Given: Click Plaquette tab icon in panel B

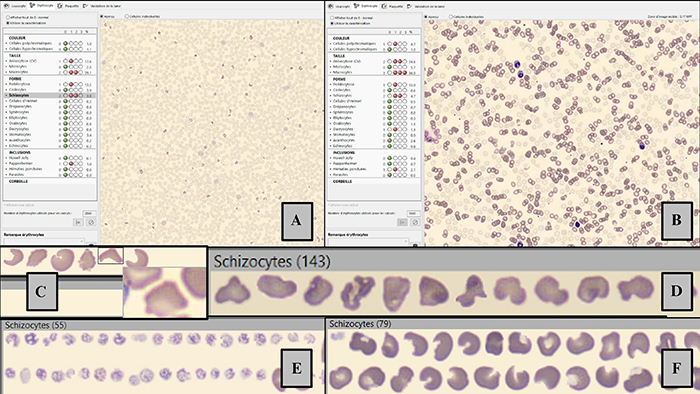Looking at the screenshot, I should tap(384, 6).
